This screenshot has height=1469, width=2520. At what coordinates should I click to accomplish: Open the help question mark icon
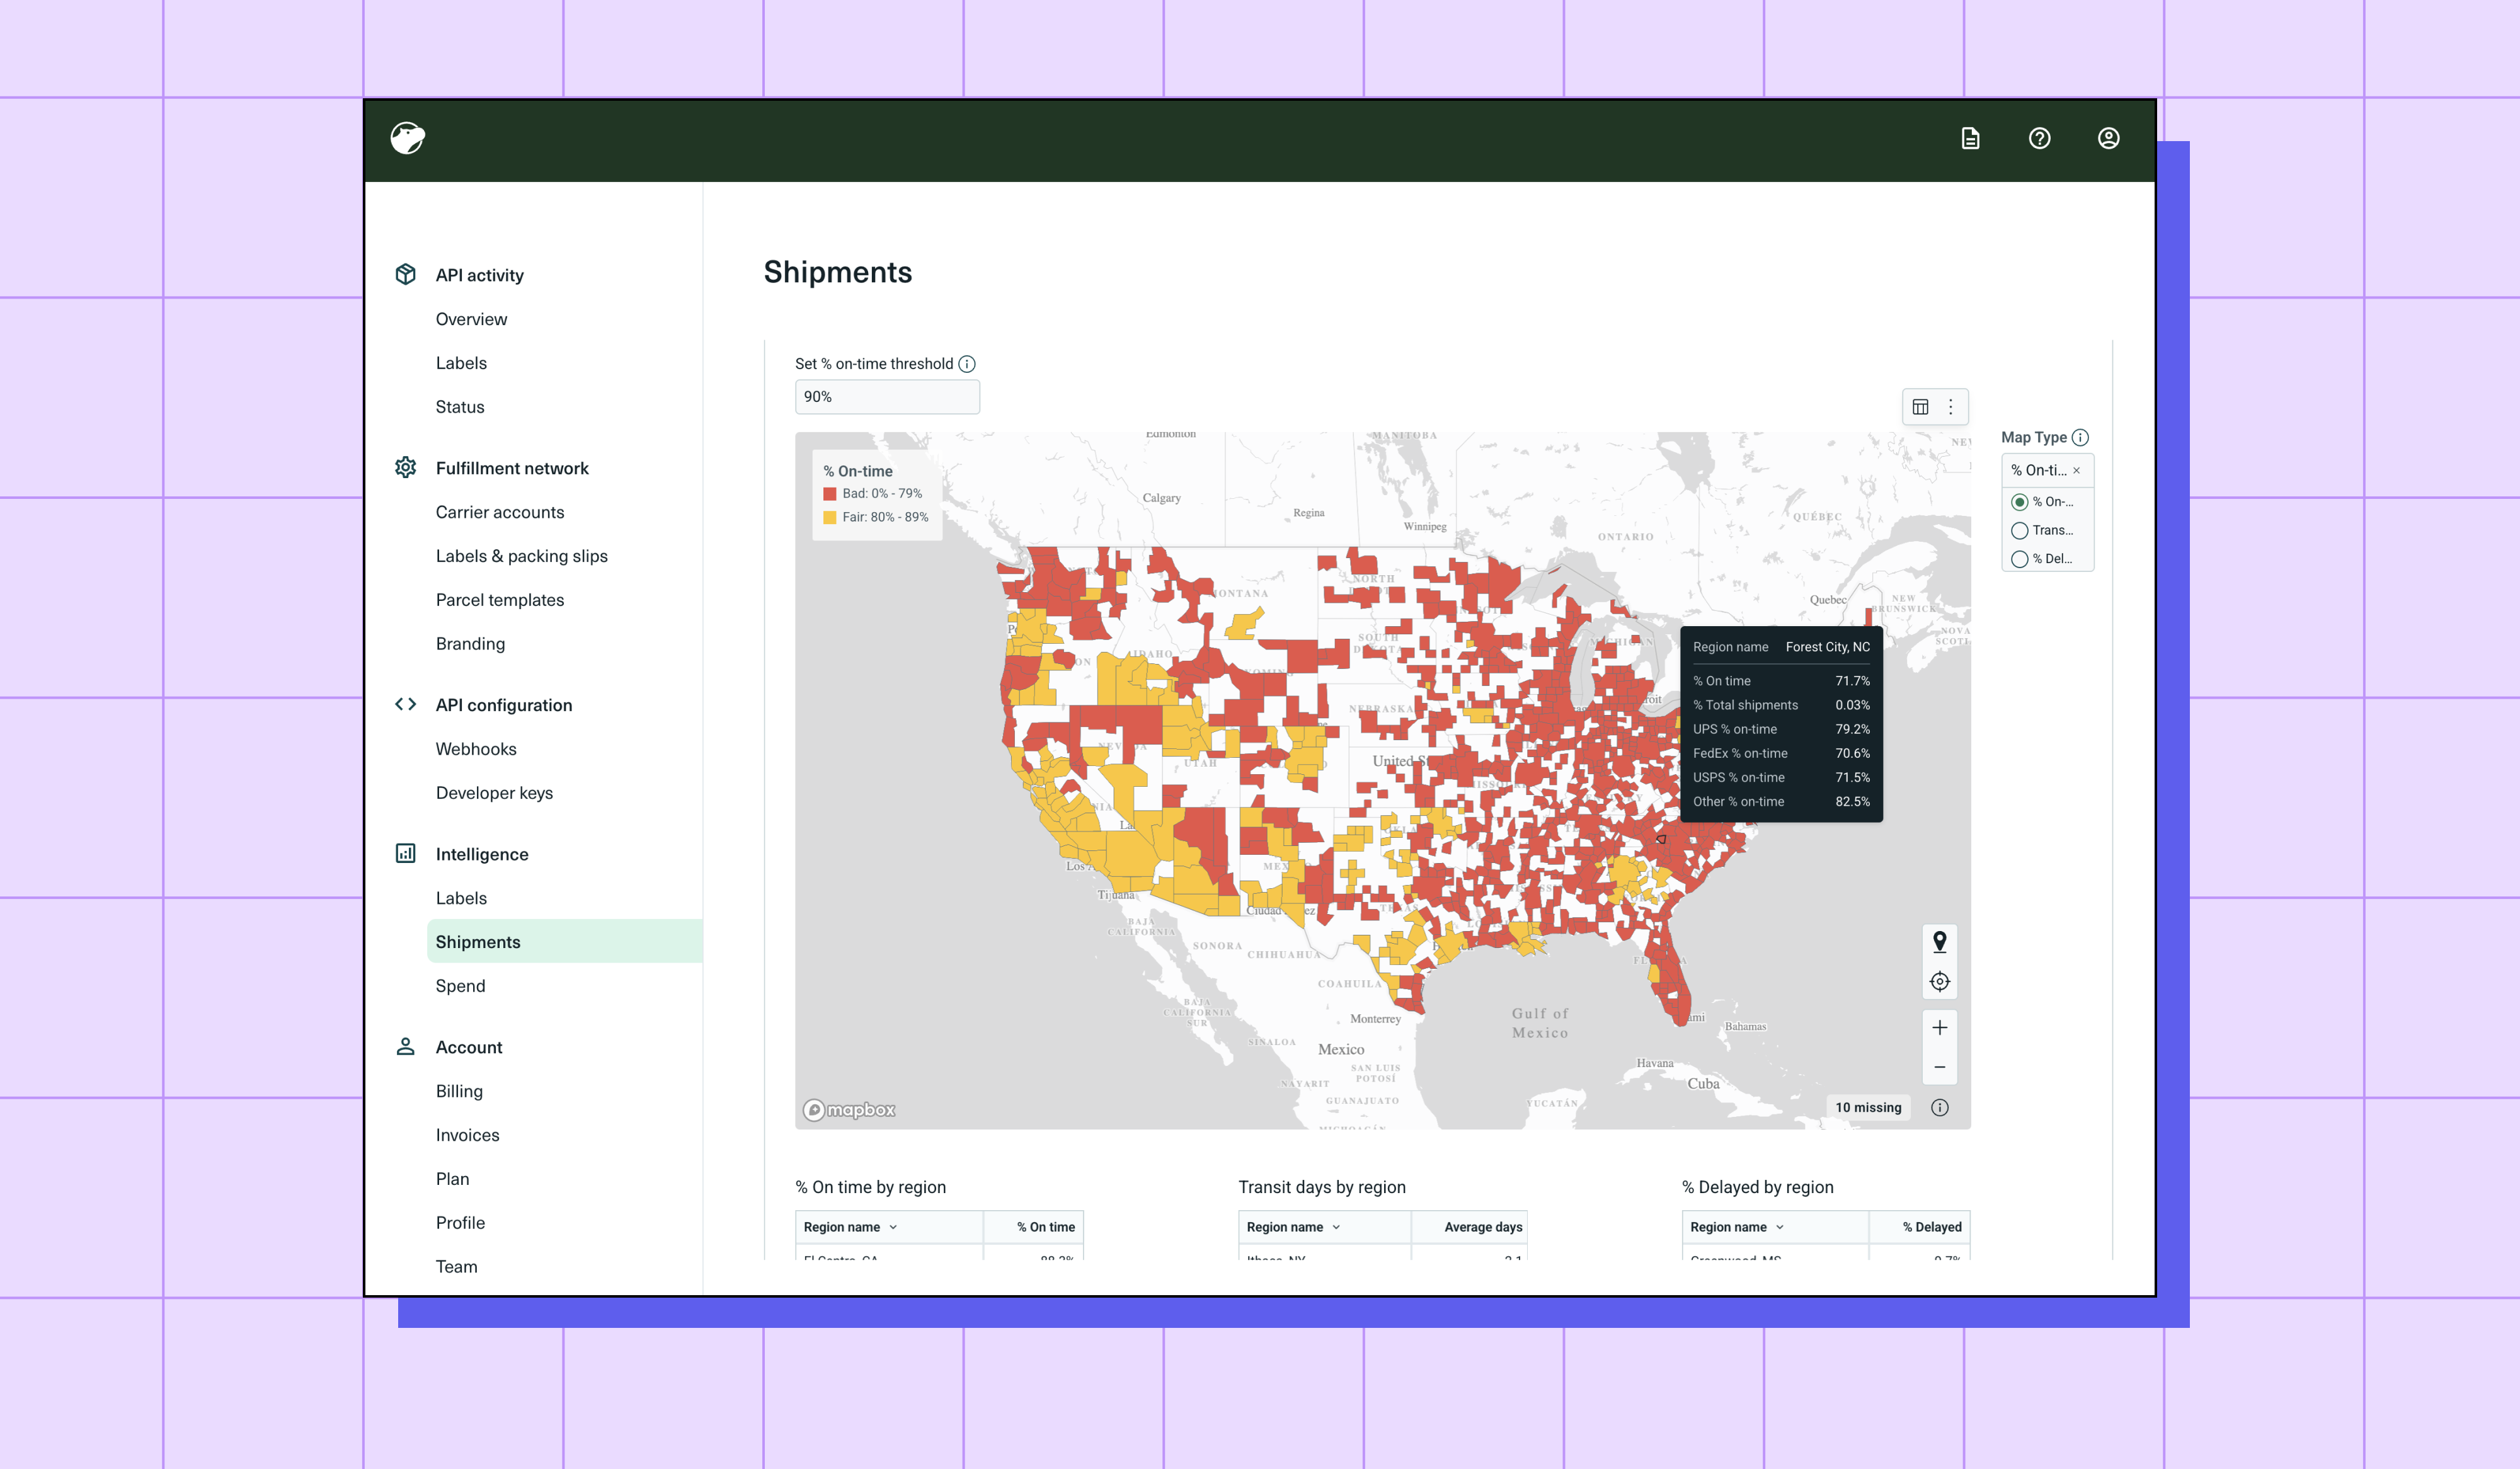pos(2039,139)
